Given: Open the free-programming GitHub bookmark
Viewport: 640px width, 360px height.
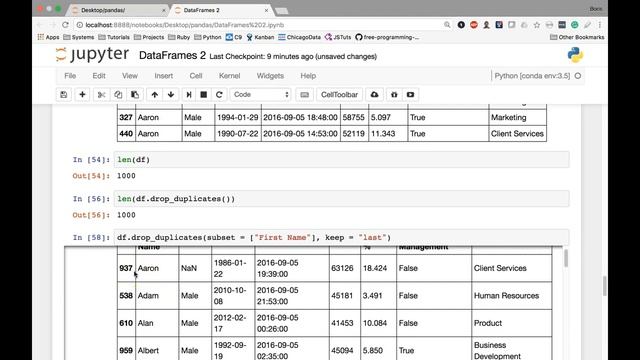Looking at the screenshot, I should (x=387, y=37).
